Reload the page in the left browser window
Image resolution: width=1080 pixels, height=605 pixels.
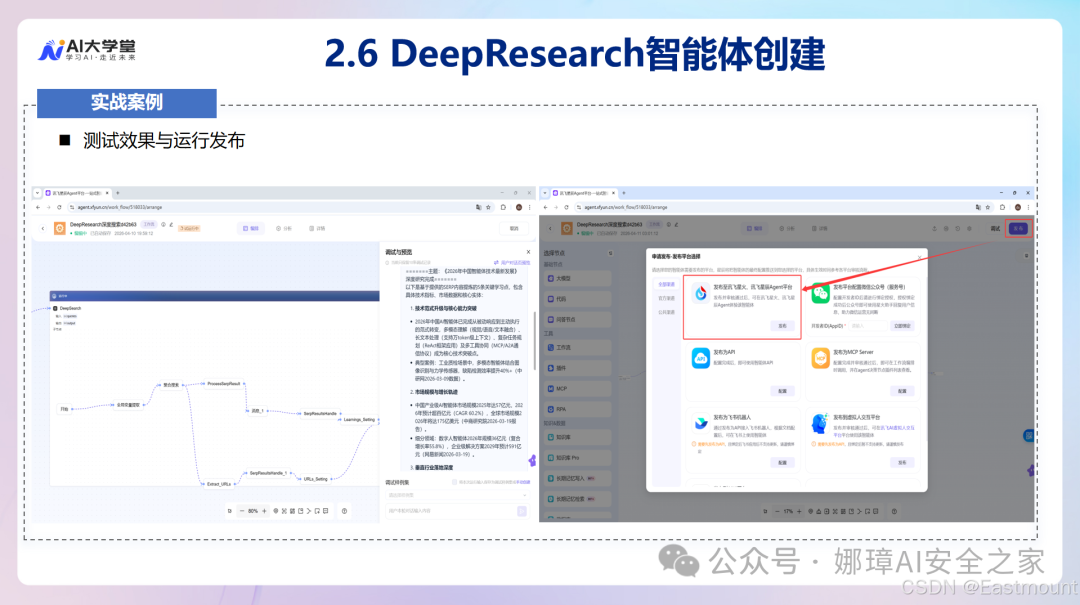tap(59, 207)
